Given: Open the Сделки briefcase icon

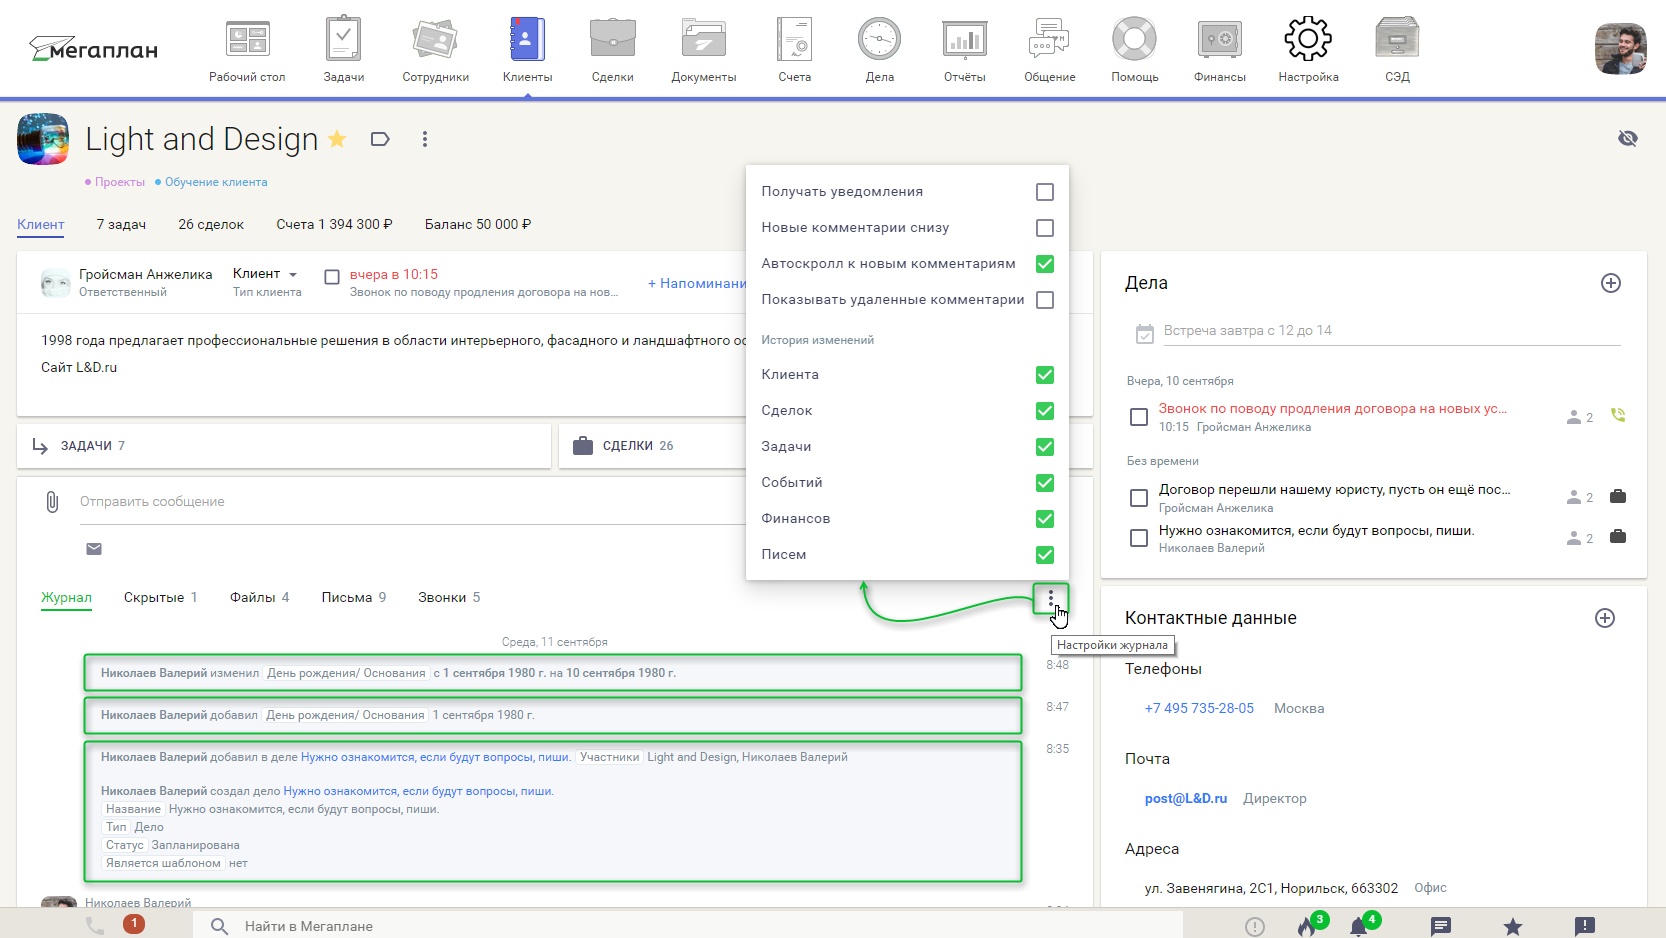Looking at the screenshot, I should [613, 40].
